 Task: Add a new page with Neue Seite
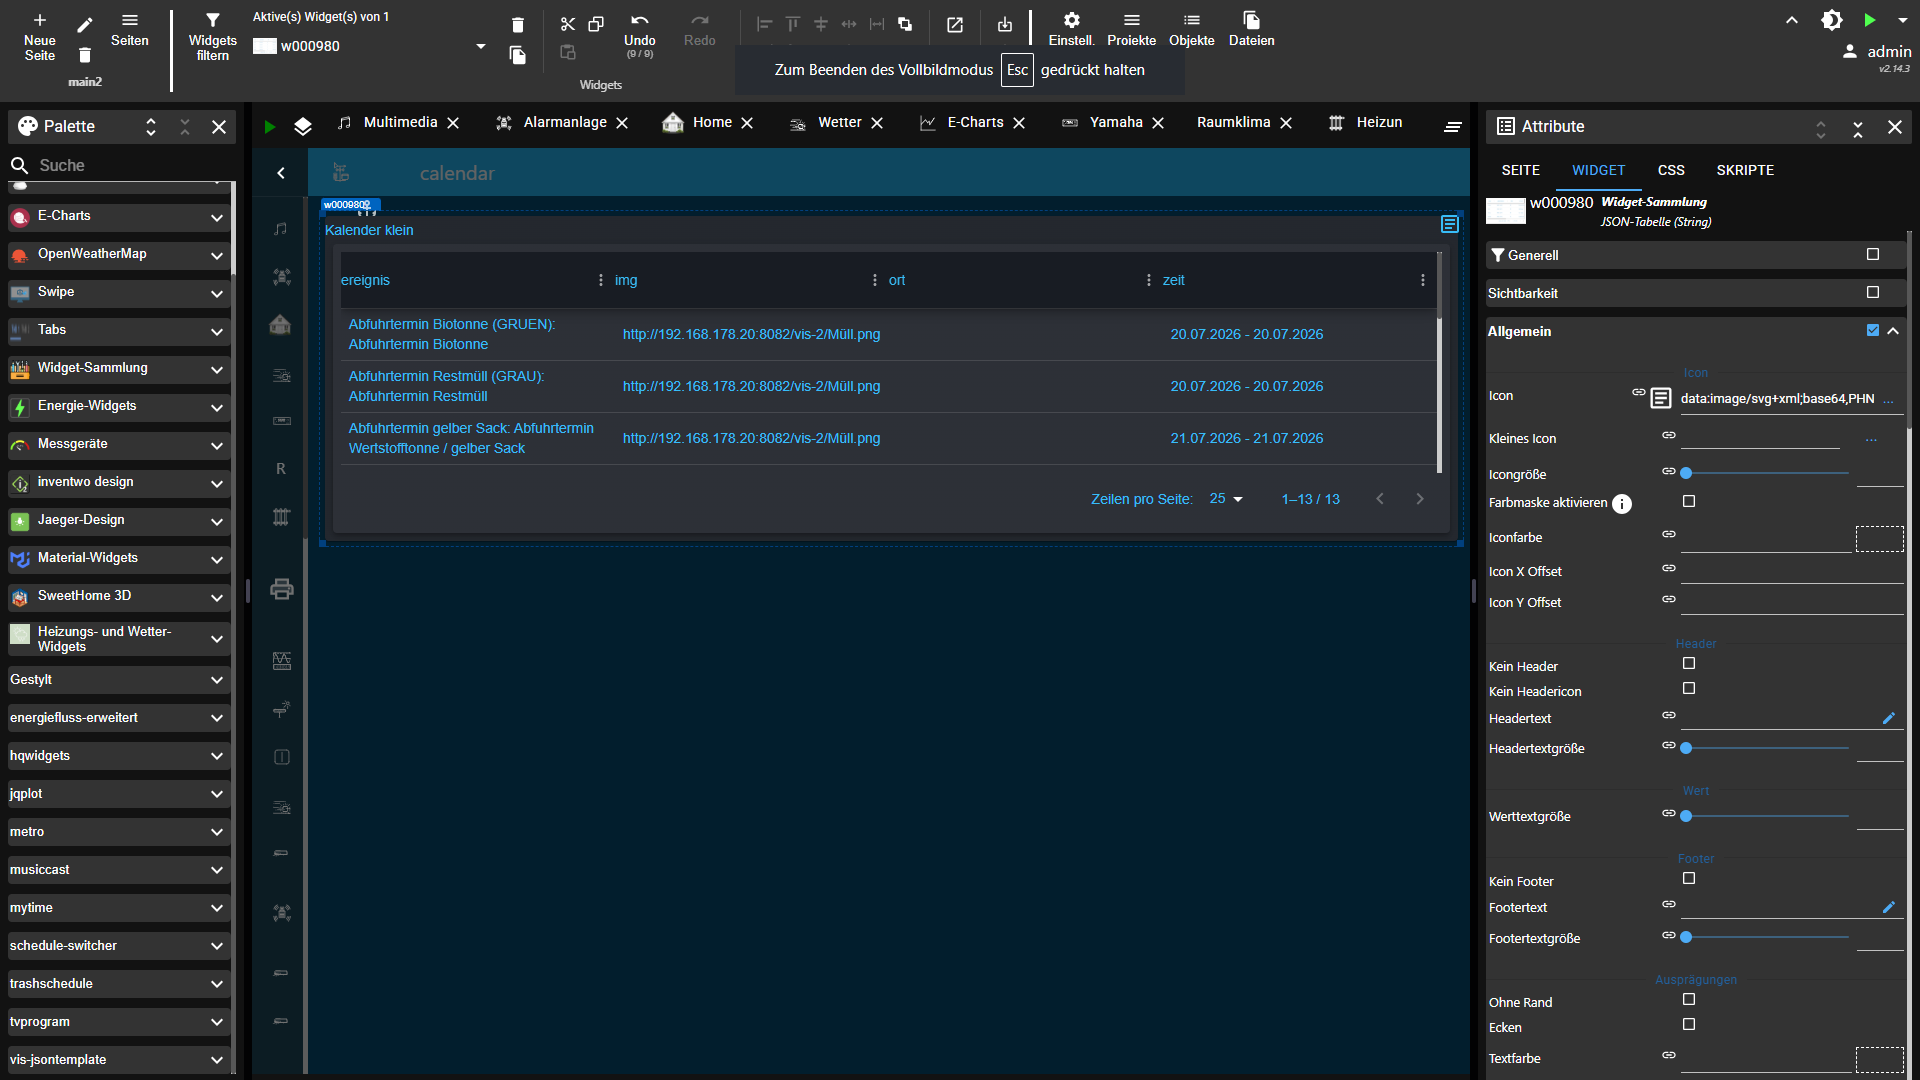tap(40, 37)
